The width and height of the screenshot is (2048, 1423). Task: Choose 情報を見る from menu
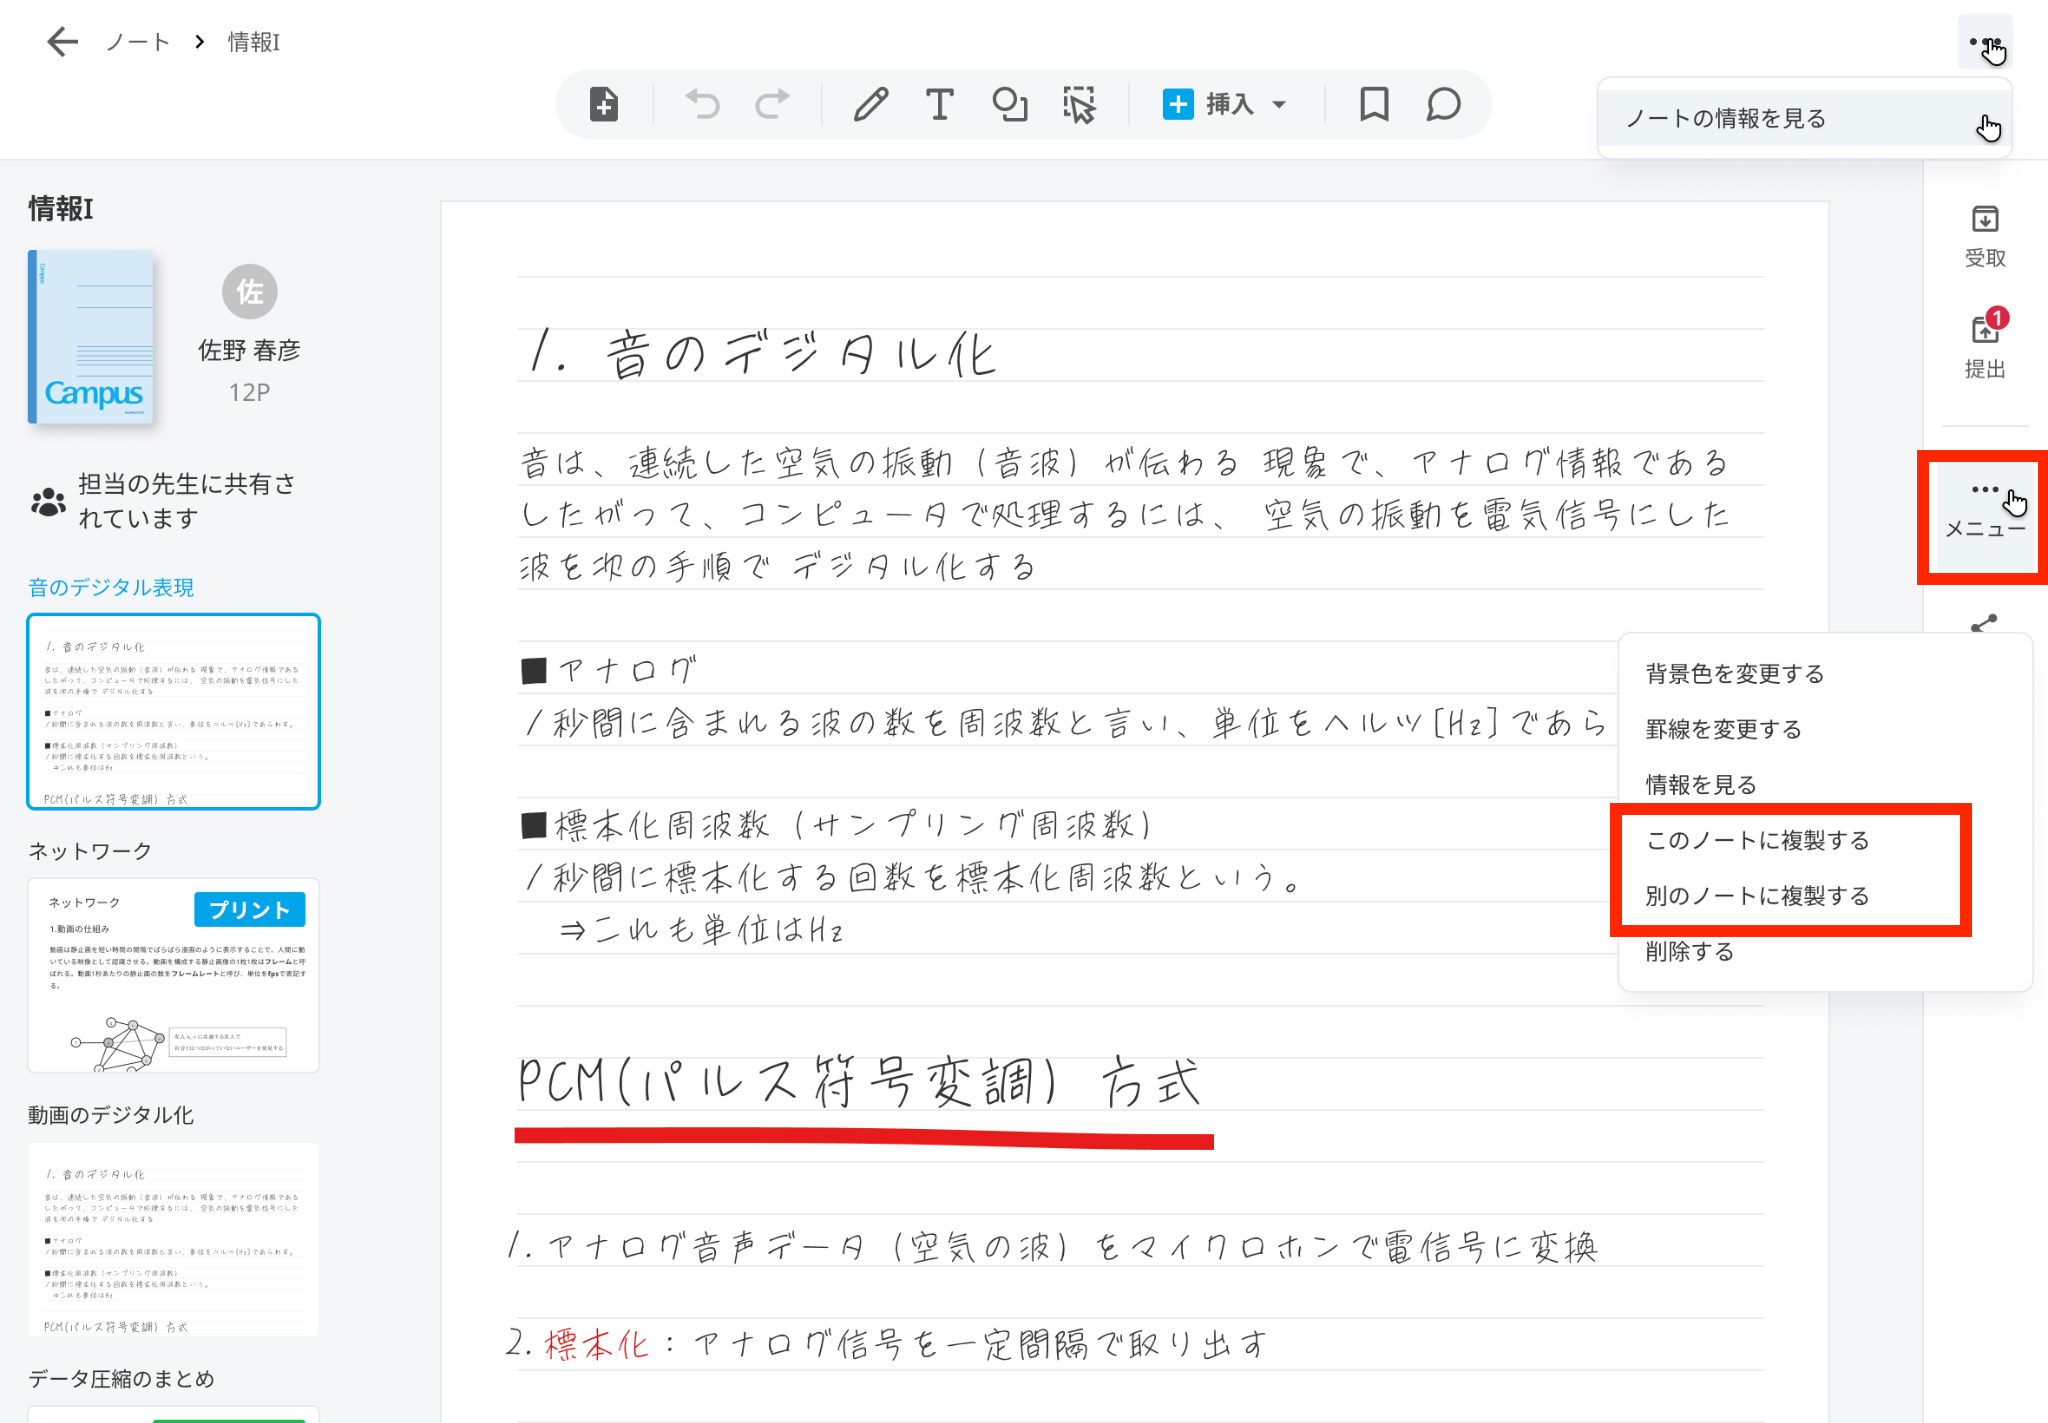click(x=1700, y=785)
